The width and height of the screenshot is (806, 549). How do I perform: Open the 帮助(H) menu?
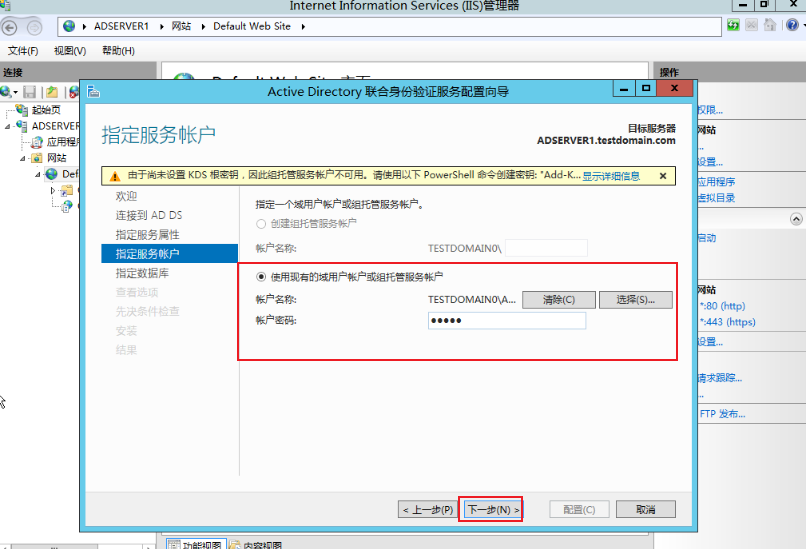(118, 51)
